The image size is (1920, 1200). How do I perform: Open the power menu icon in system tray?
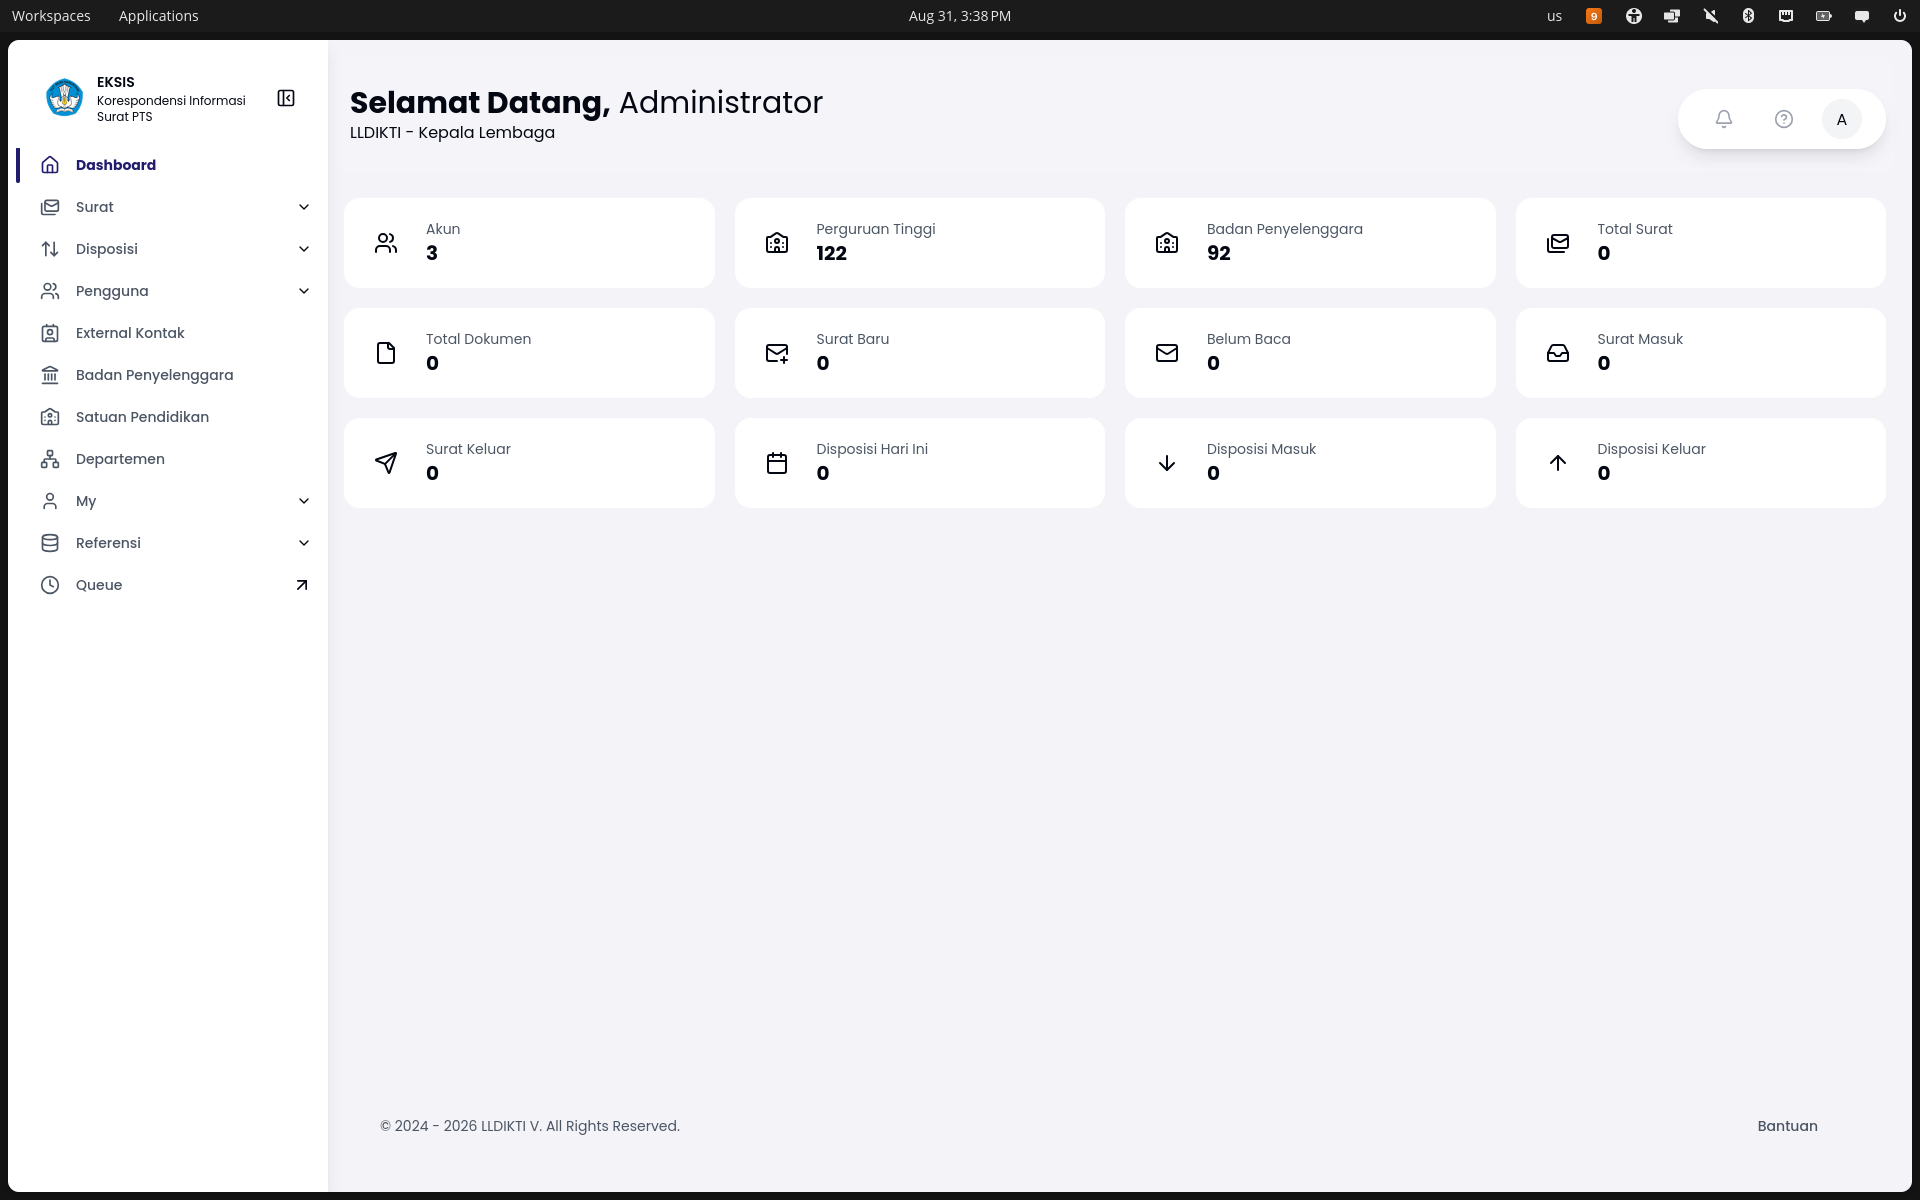pos(1899,16)
